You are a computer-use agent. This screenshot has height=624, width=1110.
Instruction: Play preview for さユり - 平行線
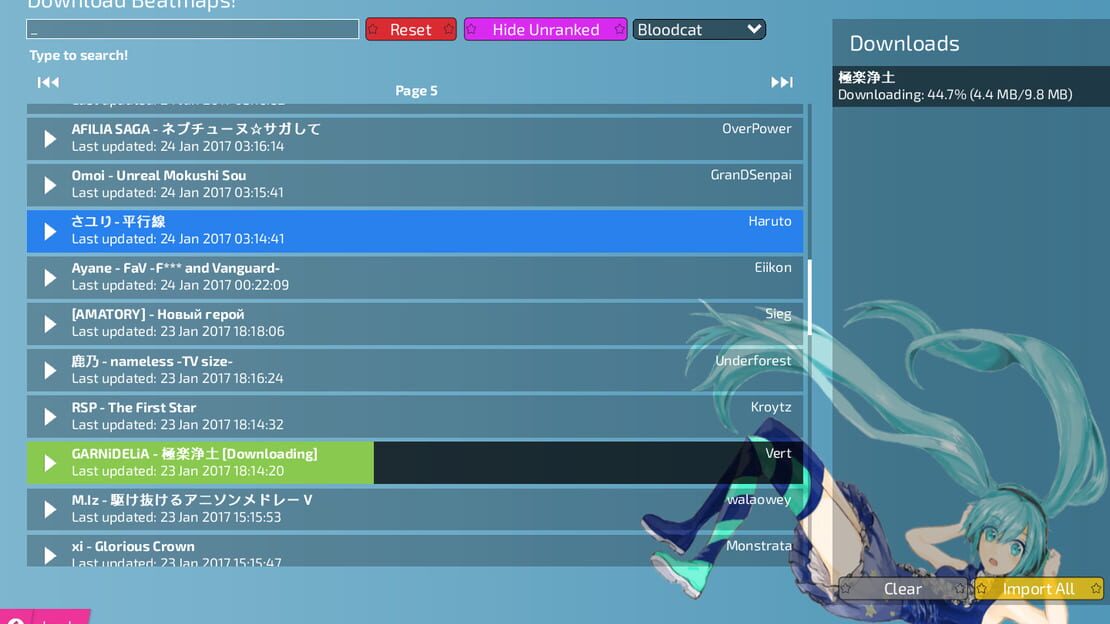point(50,231)
